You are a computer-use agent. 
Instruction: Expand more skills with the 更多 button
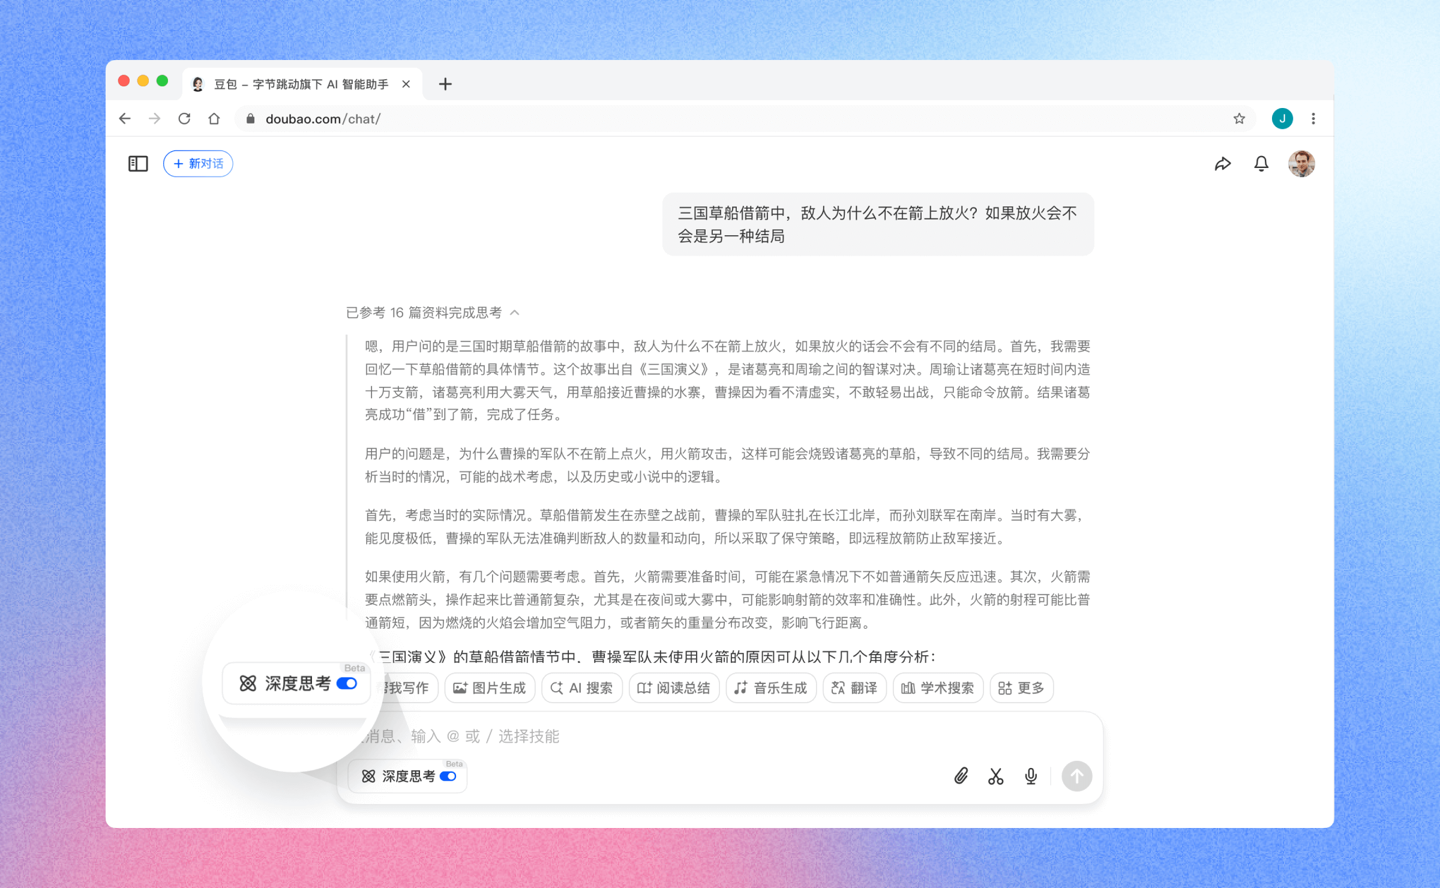click(1021, 687)
